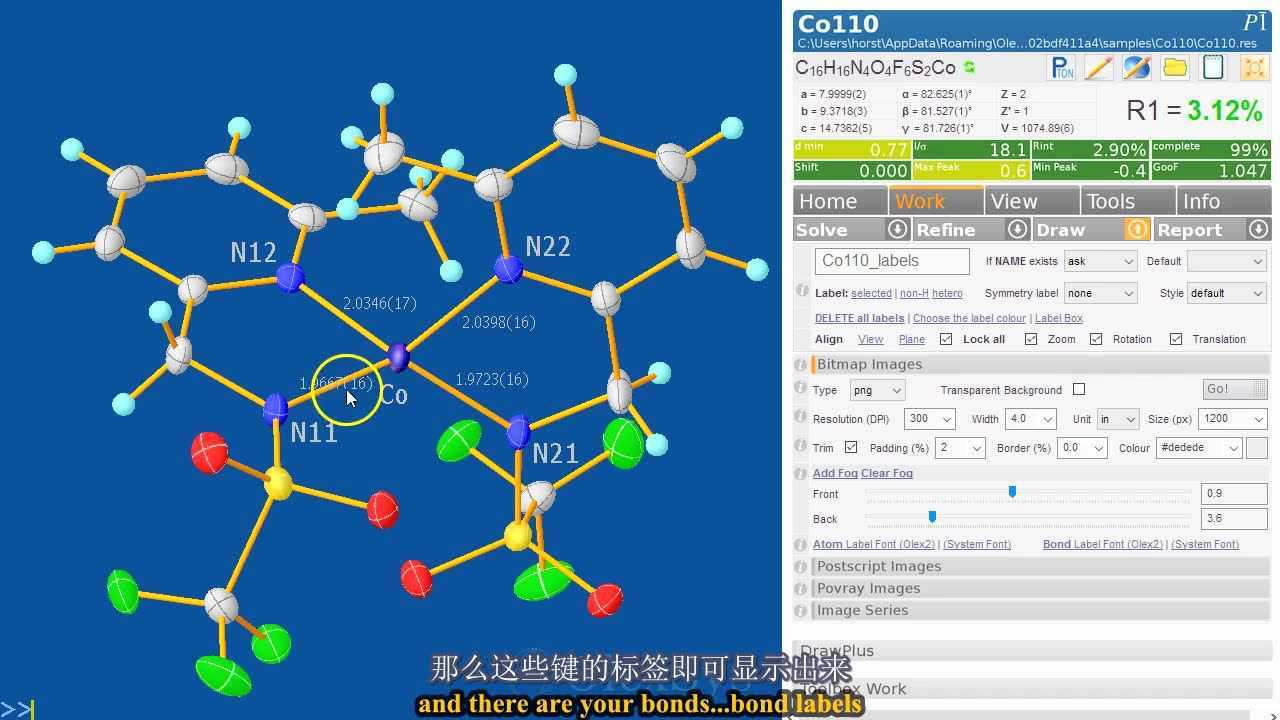This screenshot has height=720, width=1280.
Task: Click the orange expand-view icon on the toolbar
Action: coord(1253,67)
